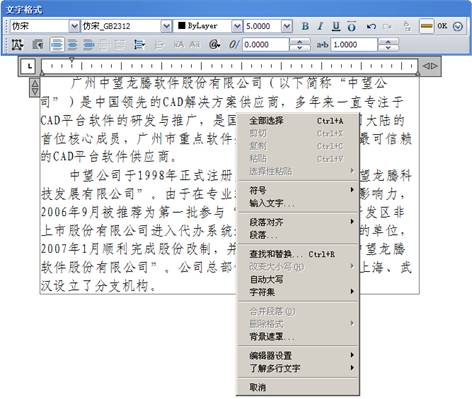472x399 pixels.
Task: Click the greyed-out Uppercase conversion icon
Action: [x=179, y=44]
